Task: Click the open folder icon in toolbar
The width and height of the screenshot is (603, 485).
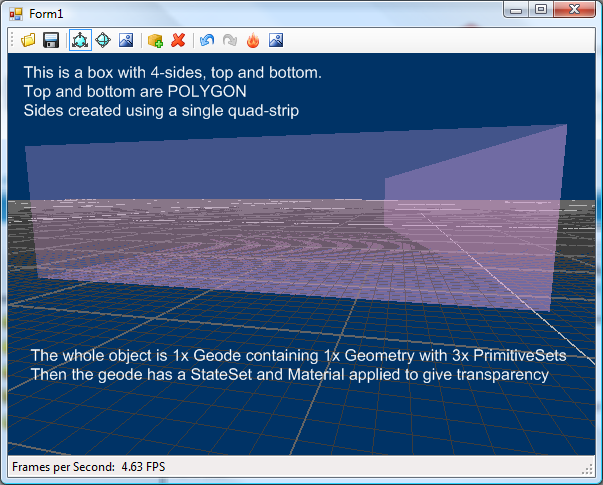Action: [x=28, y=40]
